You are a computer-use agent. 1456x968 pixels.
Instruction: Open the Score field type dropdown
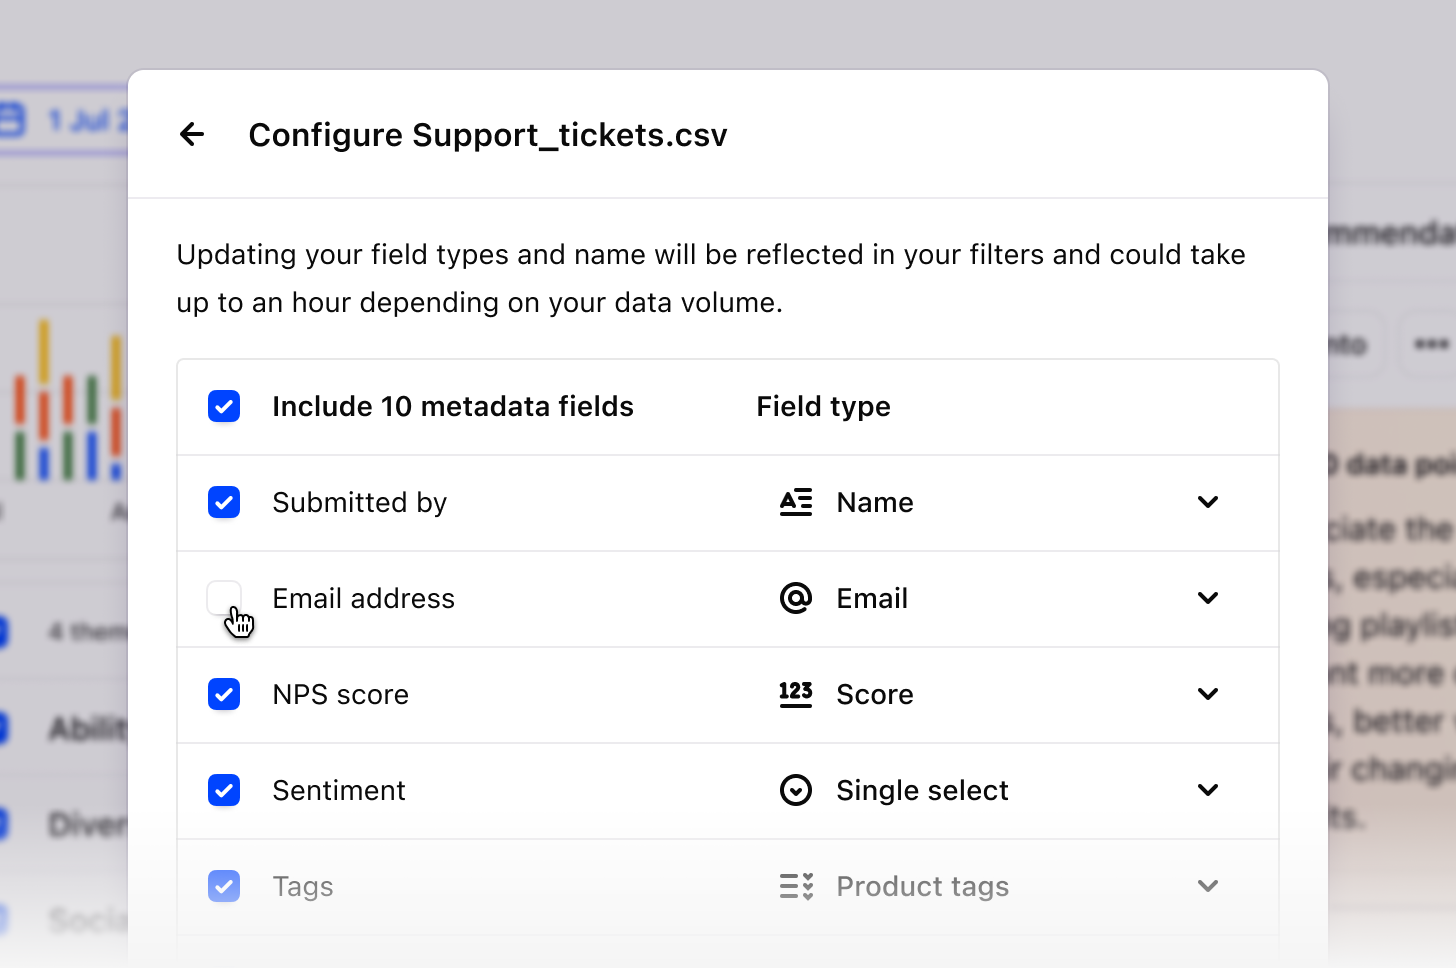click(1207, 694)
